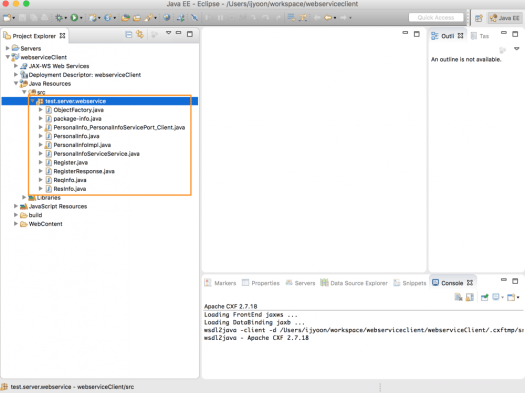Select PersonalInfoImpl.java file
The height and width of the screenshot is (393, 525).
[x=82, y=145]
